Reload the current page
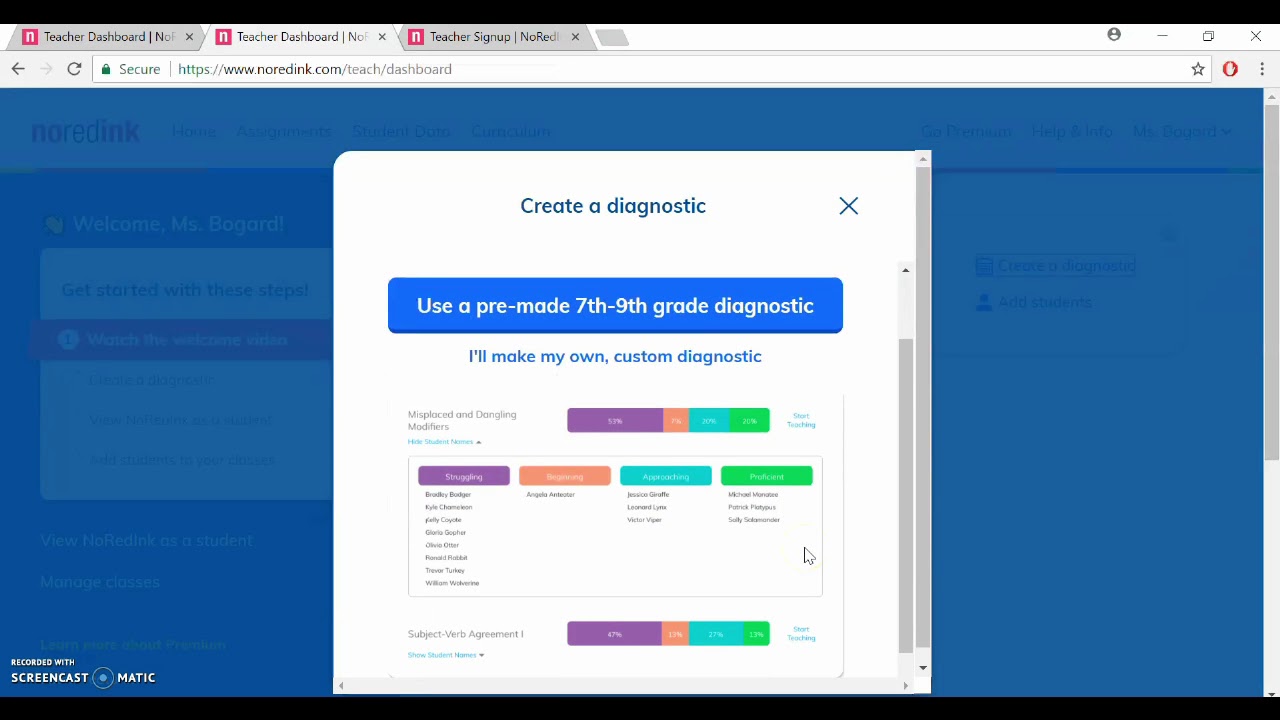 click(74, 69)
